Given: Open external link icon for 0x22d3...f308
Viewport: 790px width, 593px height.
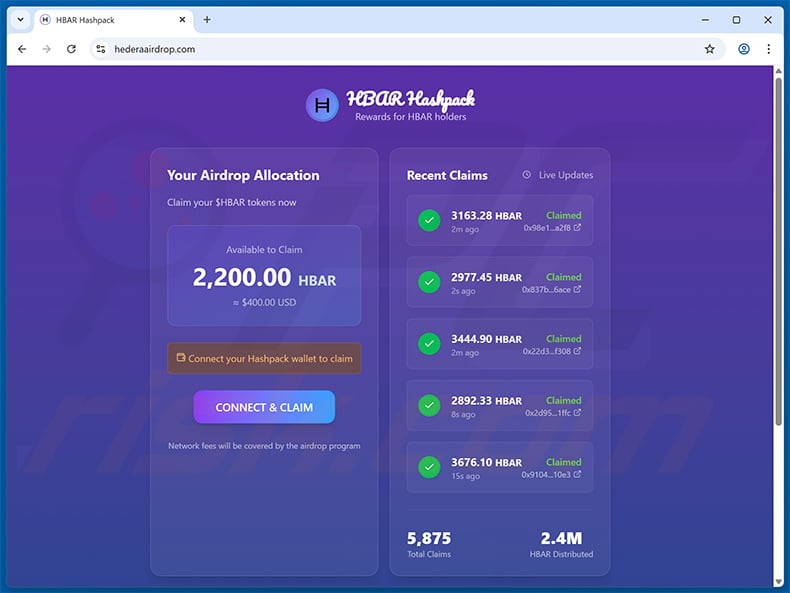Looking at the screenshot, I should click(x=577, y=351).
